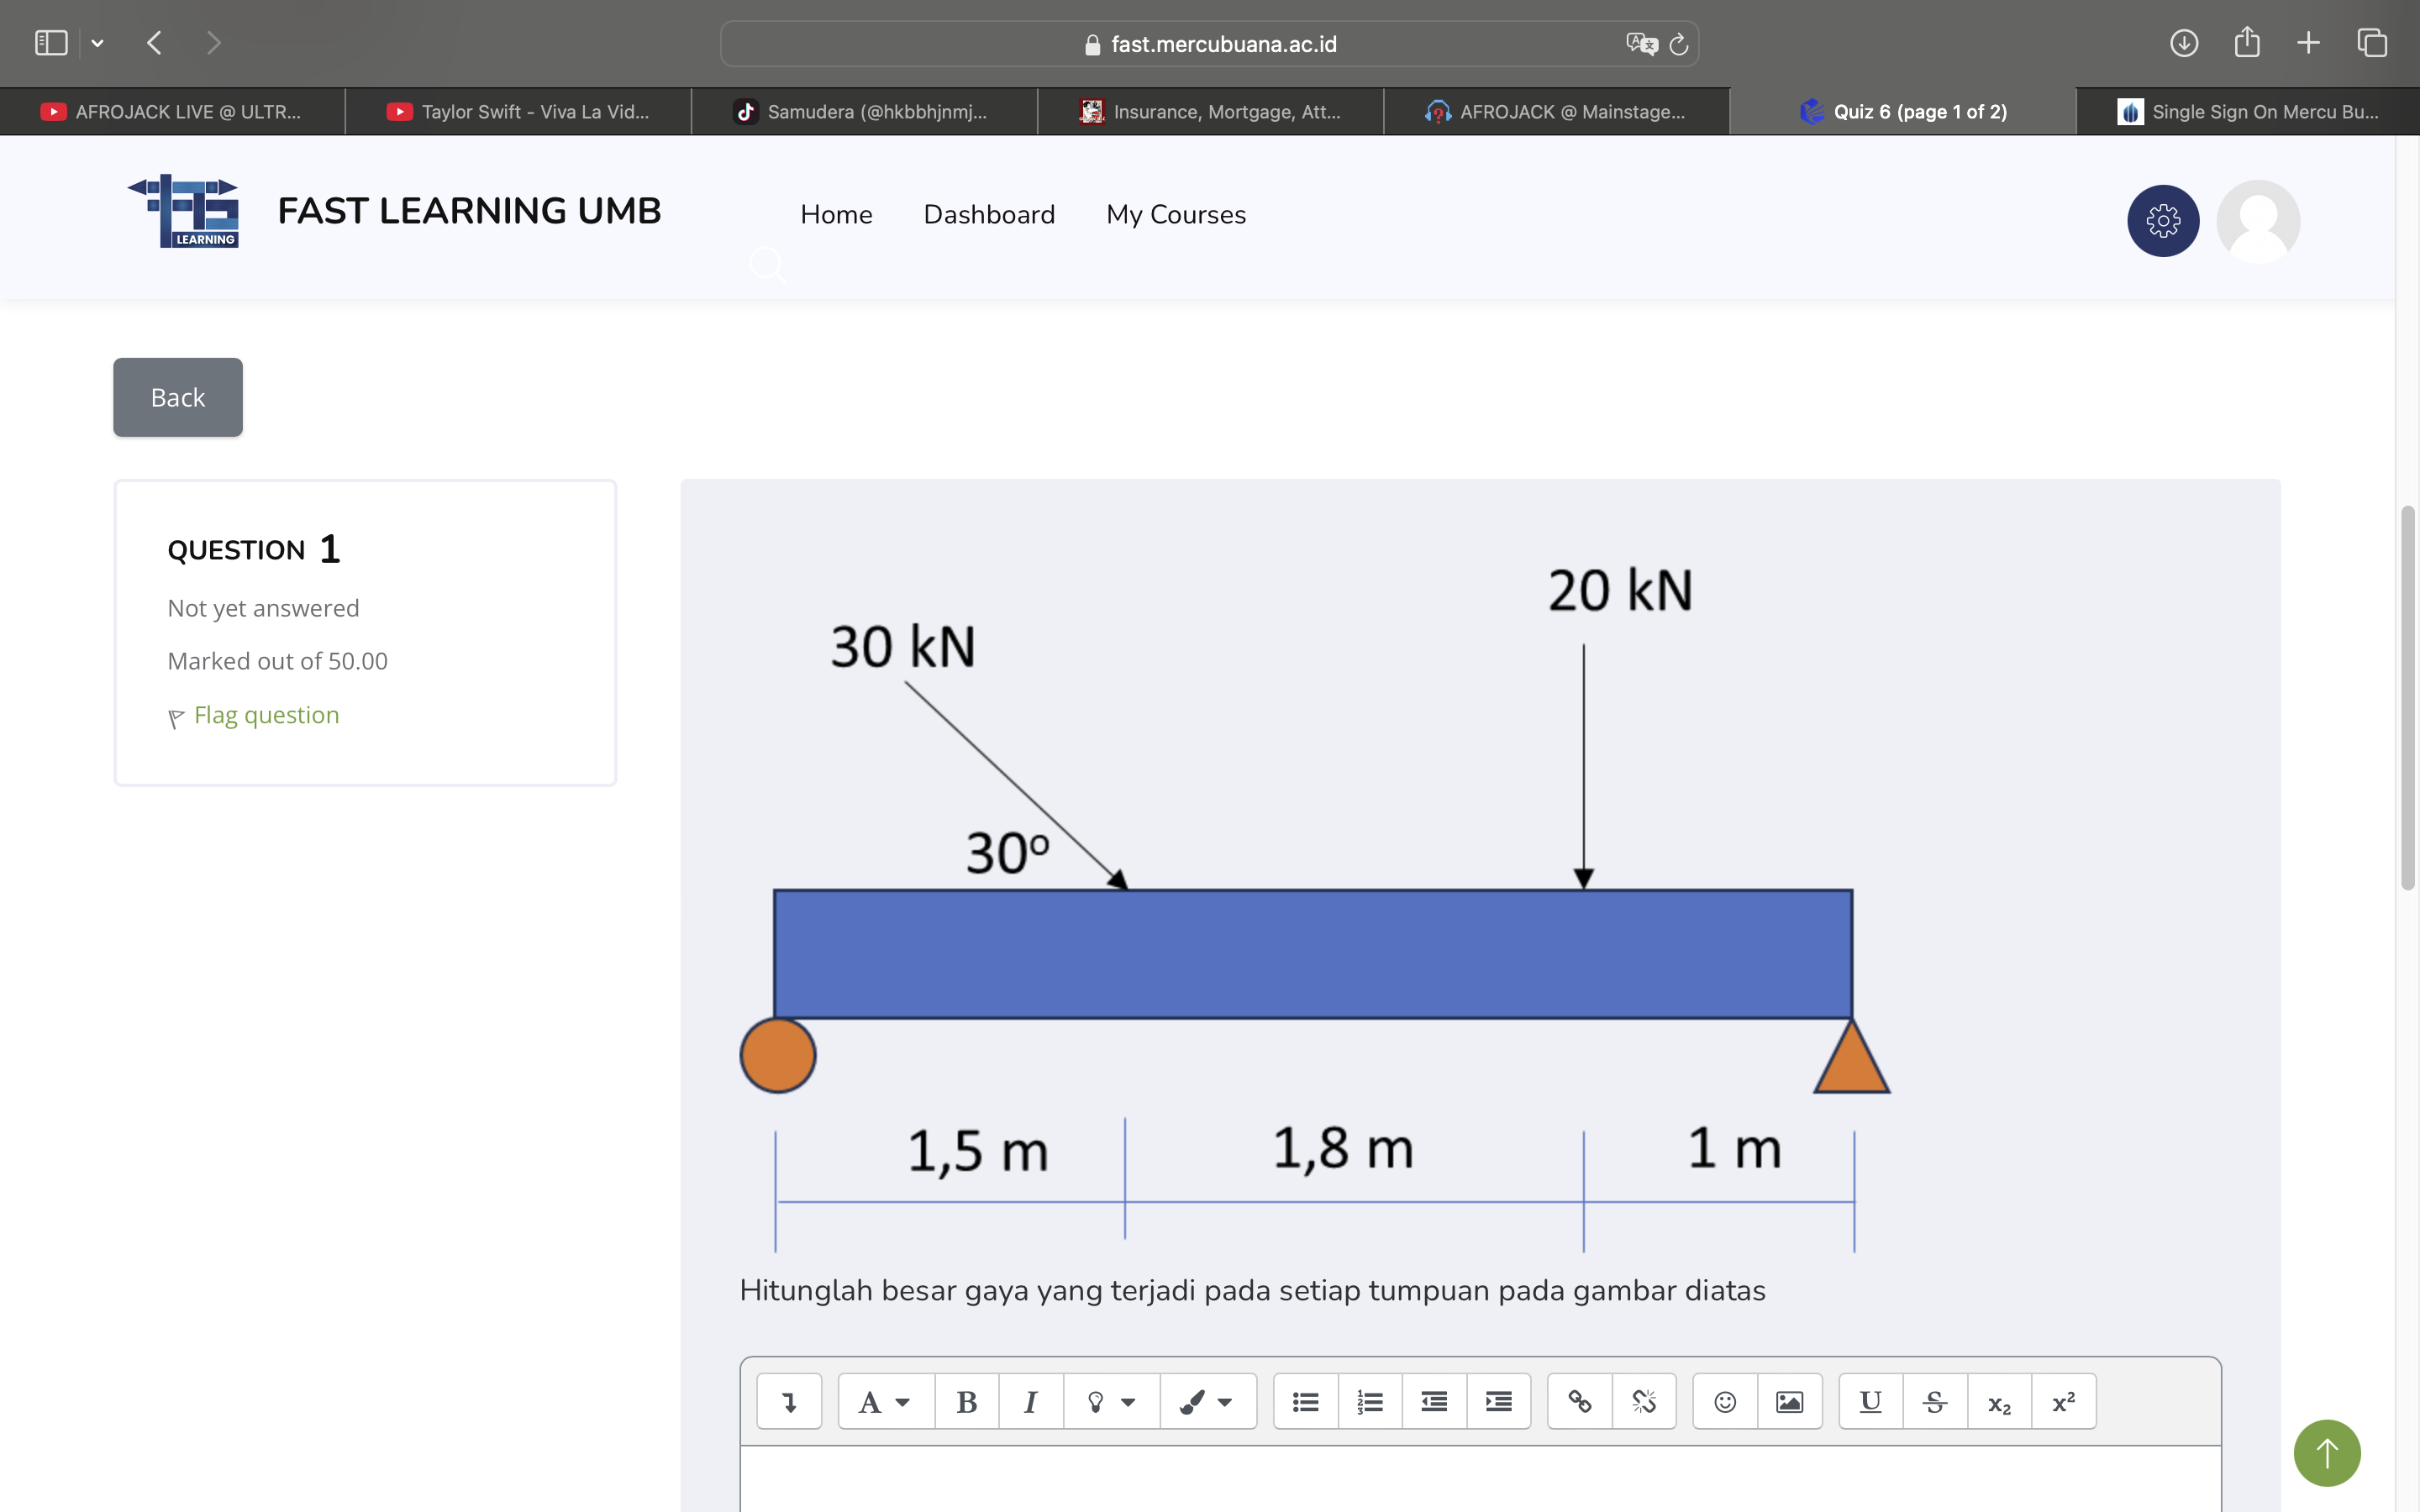Toggle underline formatting
The height and width of the screenshot is (1512, 2420).
(x=1870, y=1401)
